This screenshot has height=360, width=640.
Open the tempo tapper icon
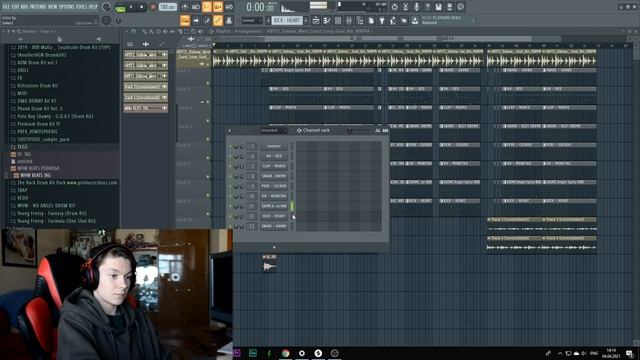pos(393,20)
